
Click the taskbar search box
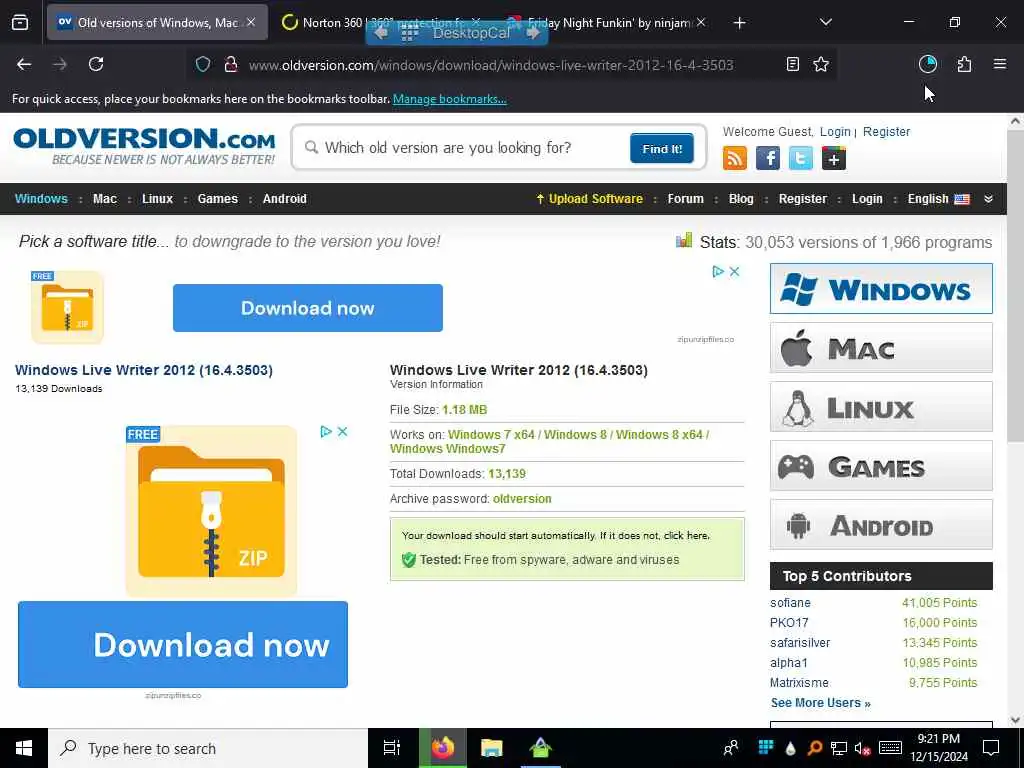click(208, 748)
